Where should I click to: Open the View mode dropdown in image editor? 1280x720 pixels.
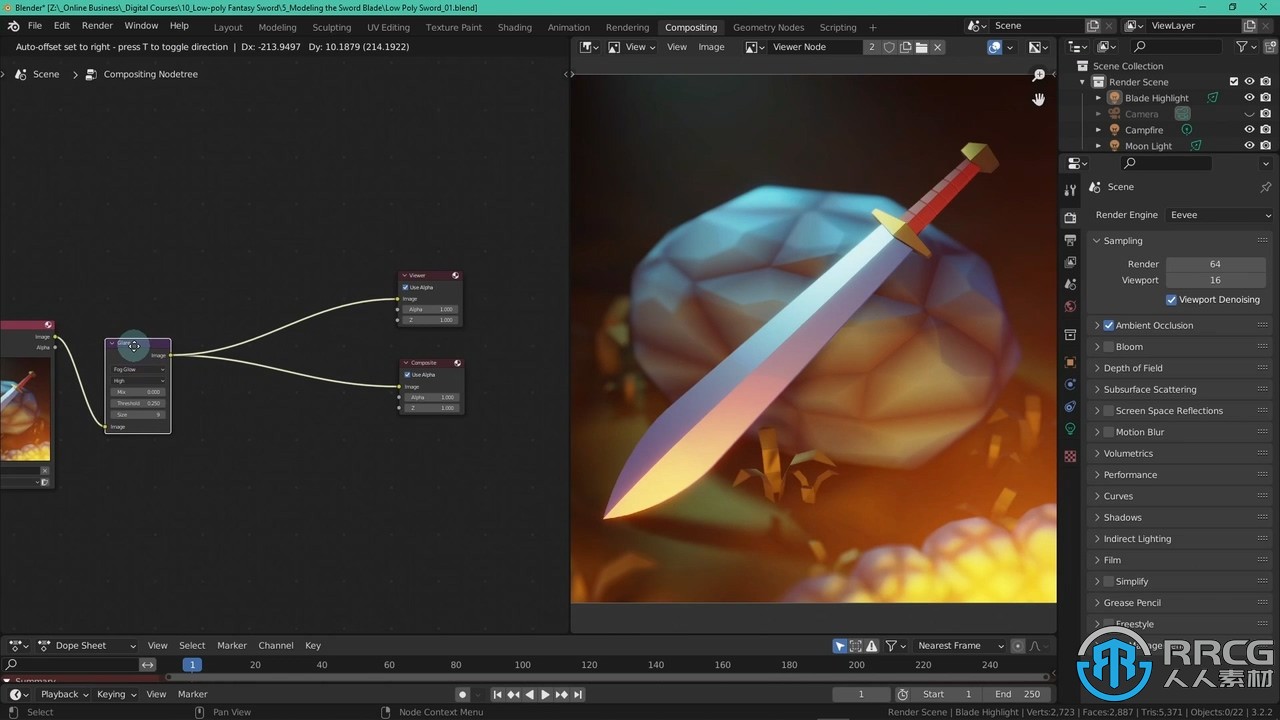click(631, 47)
